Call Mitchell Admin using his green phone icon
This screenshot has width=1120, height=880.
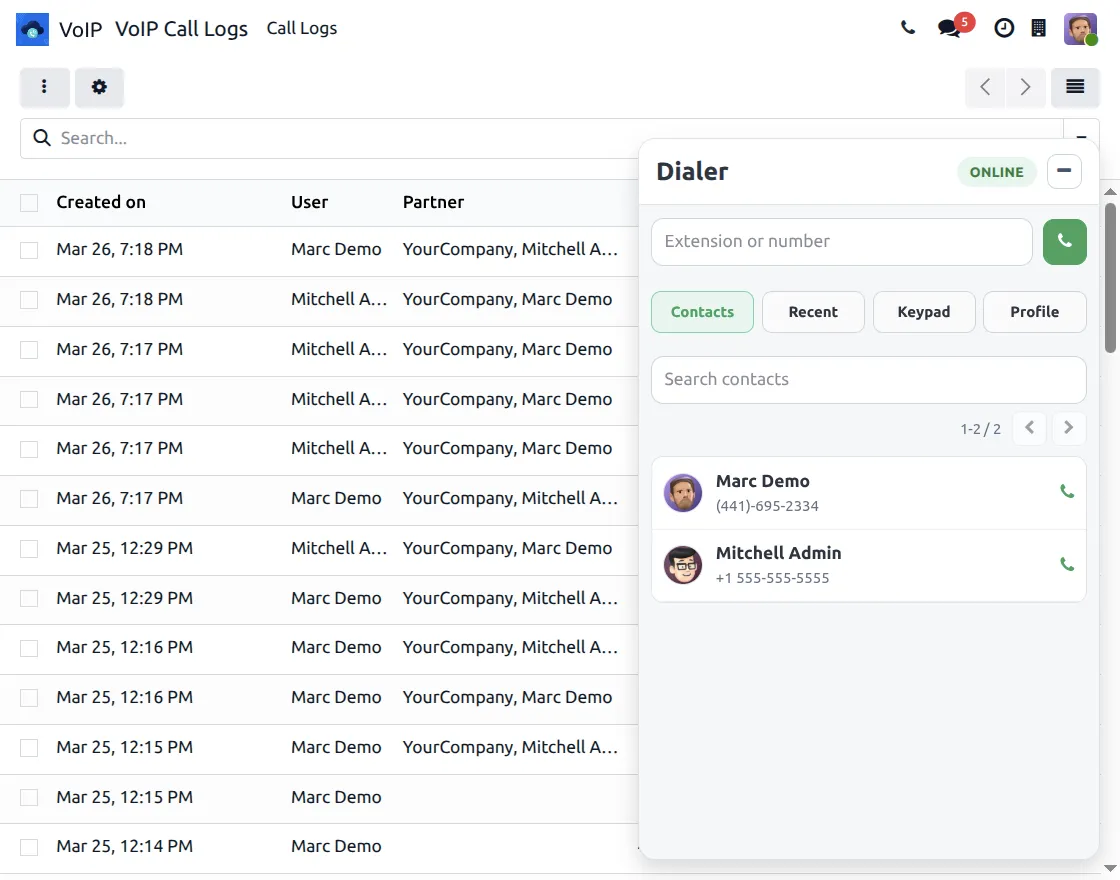(1066, 564)
